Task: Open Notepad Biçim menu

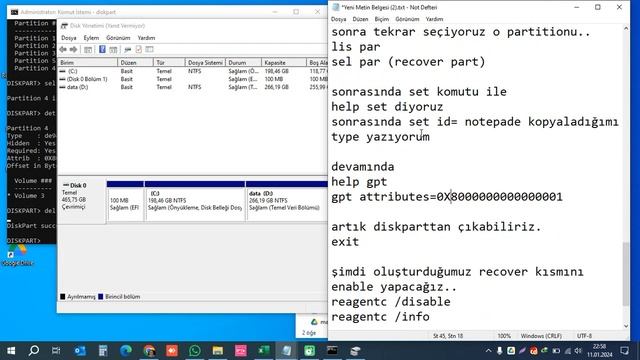Action: (382, 19)
